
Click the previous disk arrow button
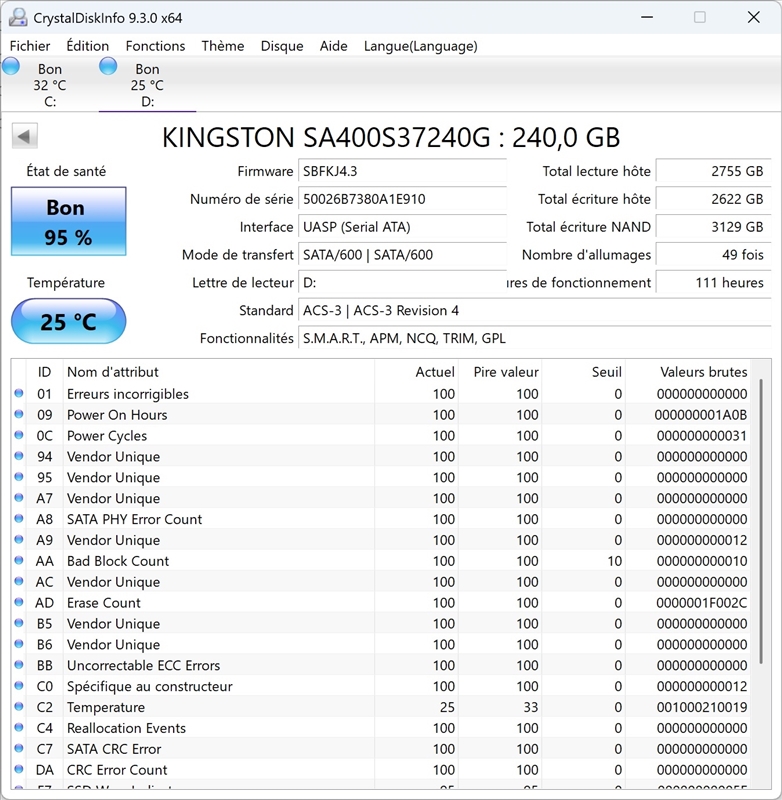pyautogui.click(x=24, y=136)
